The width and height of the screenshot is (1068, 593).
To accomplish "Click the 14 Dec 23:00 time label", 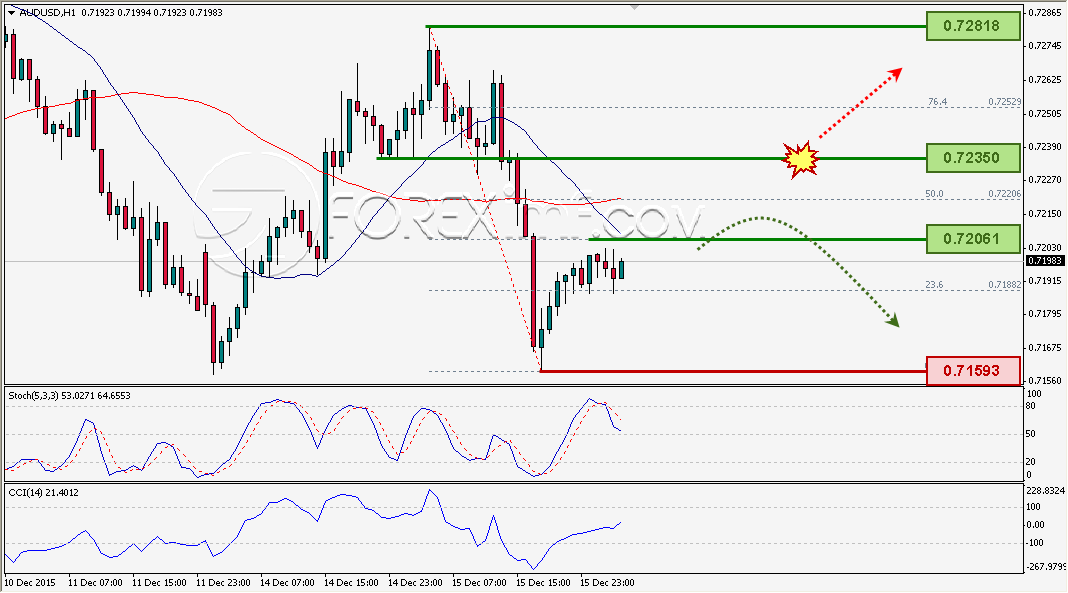I will pos(415,583).
